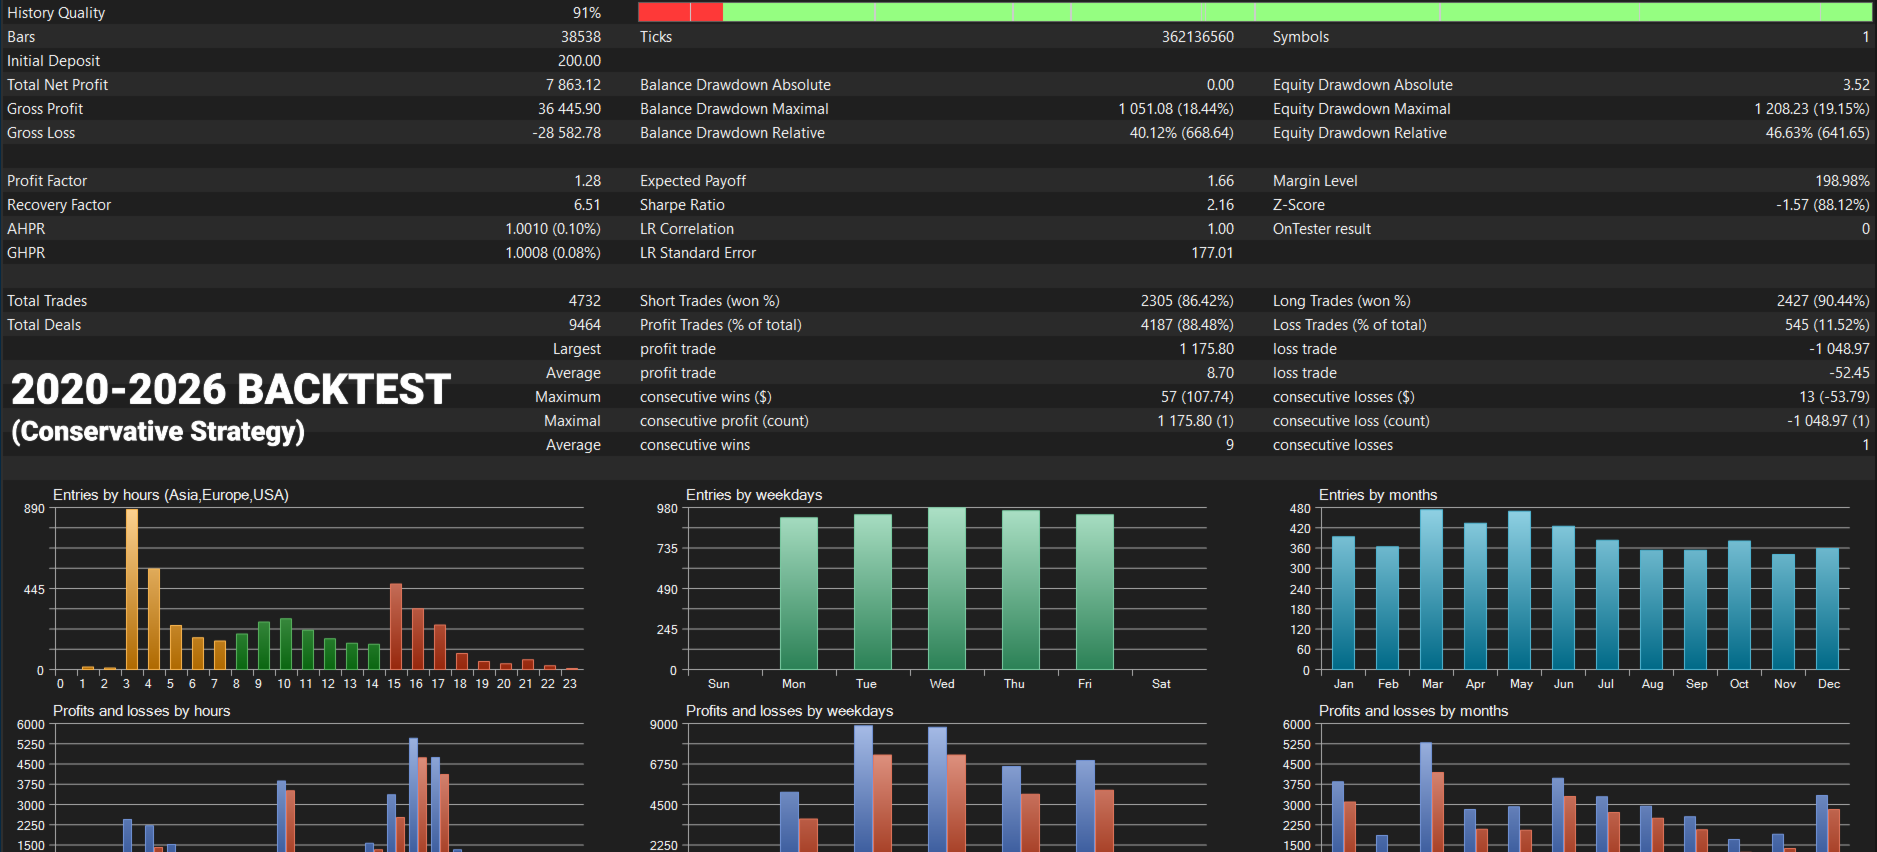Click the Tue blue bar in weekday profits
The image size is (1877, 852).
click(863, 788)
